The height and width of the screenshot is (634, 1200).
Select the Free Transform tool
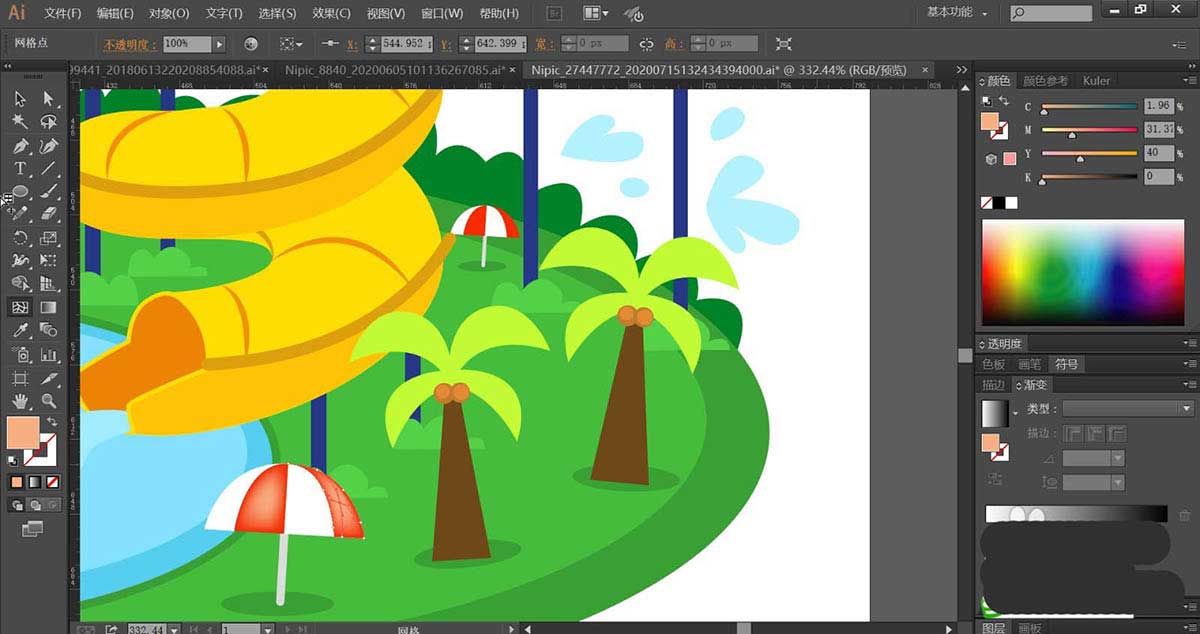pos(48,261)
